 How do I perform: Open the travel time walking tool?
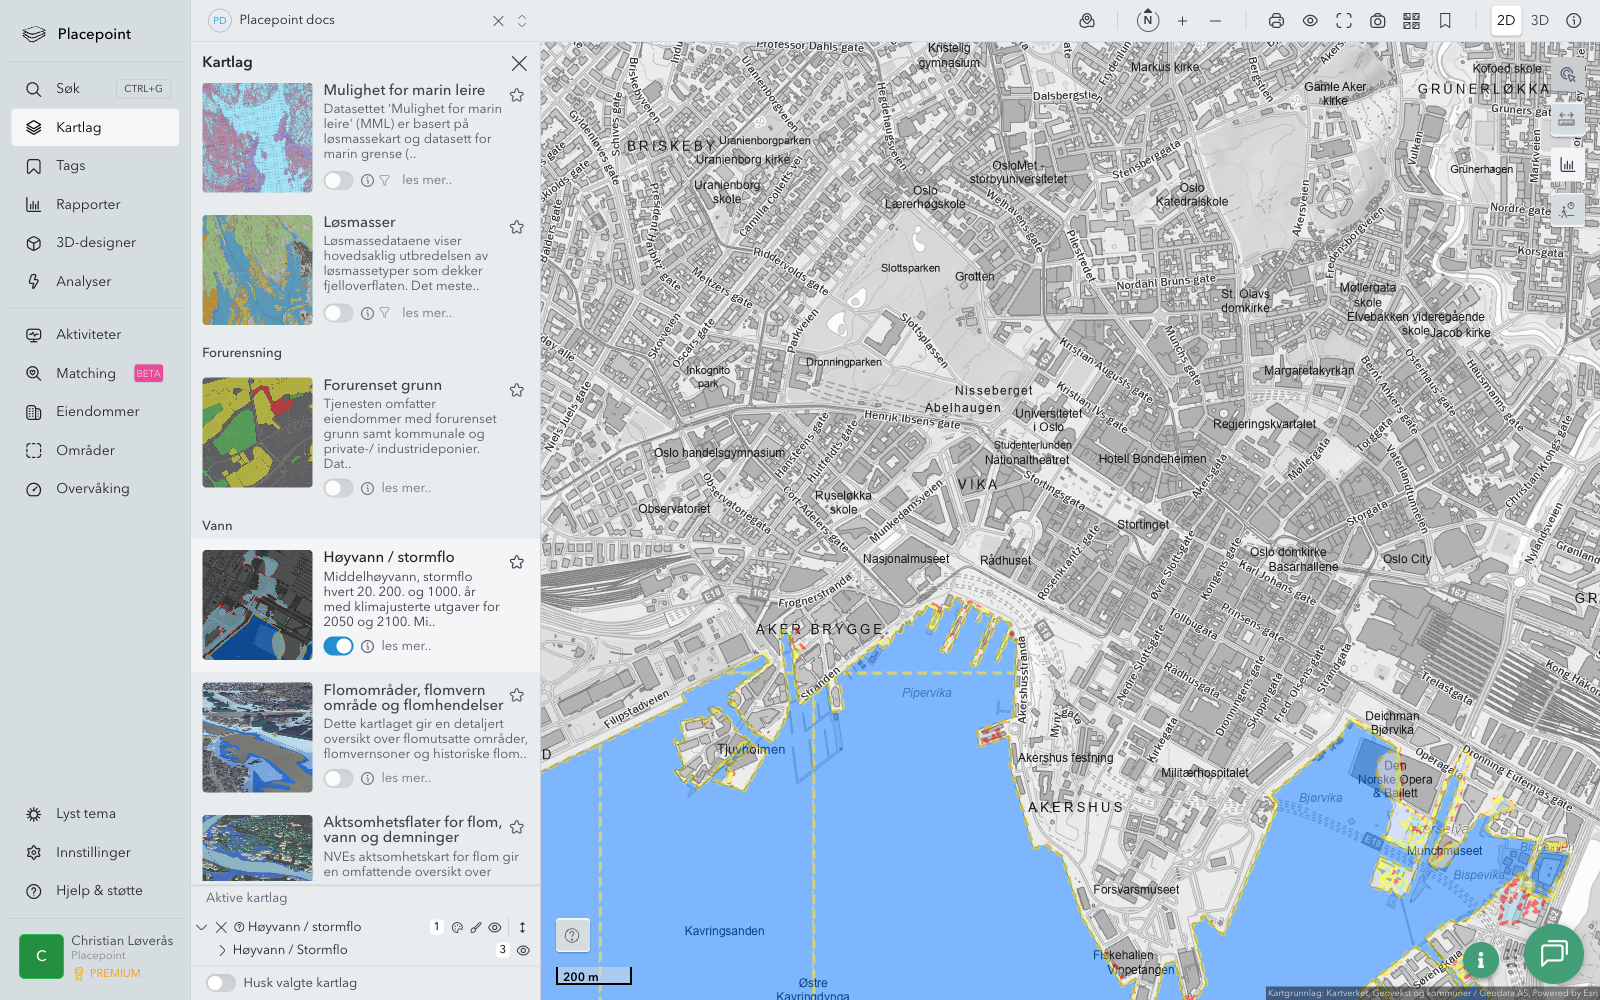point(1566,209)
